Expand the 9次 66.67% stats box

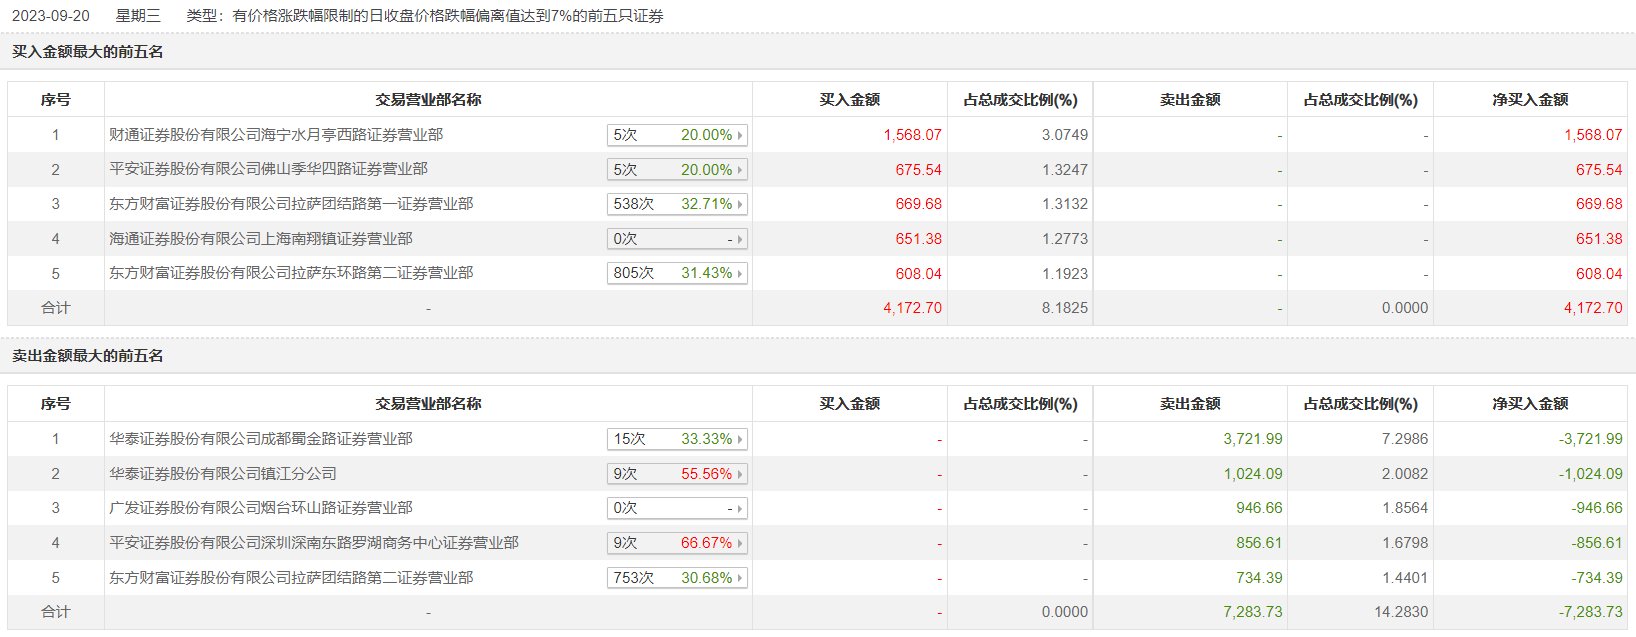[x=677, y=543]
